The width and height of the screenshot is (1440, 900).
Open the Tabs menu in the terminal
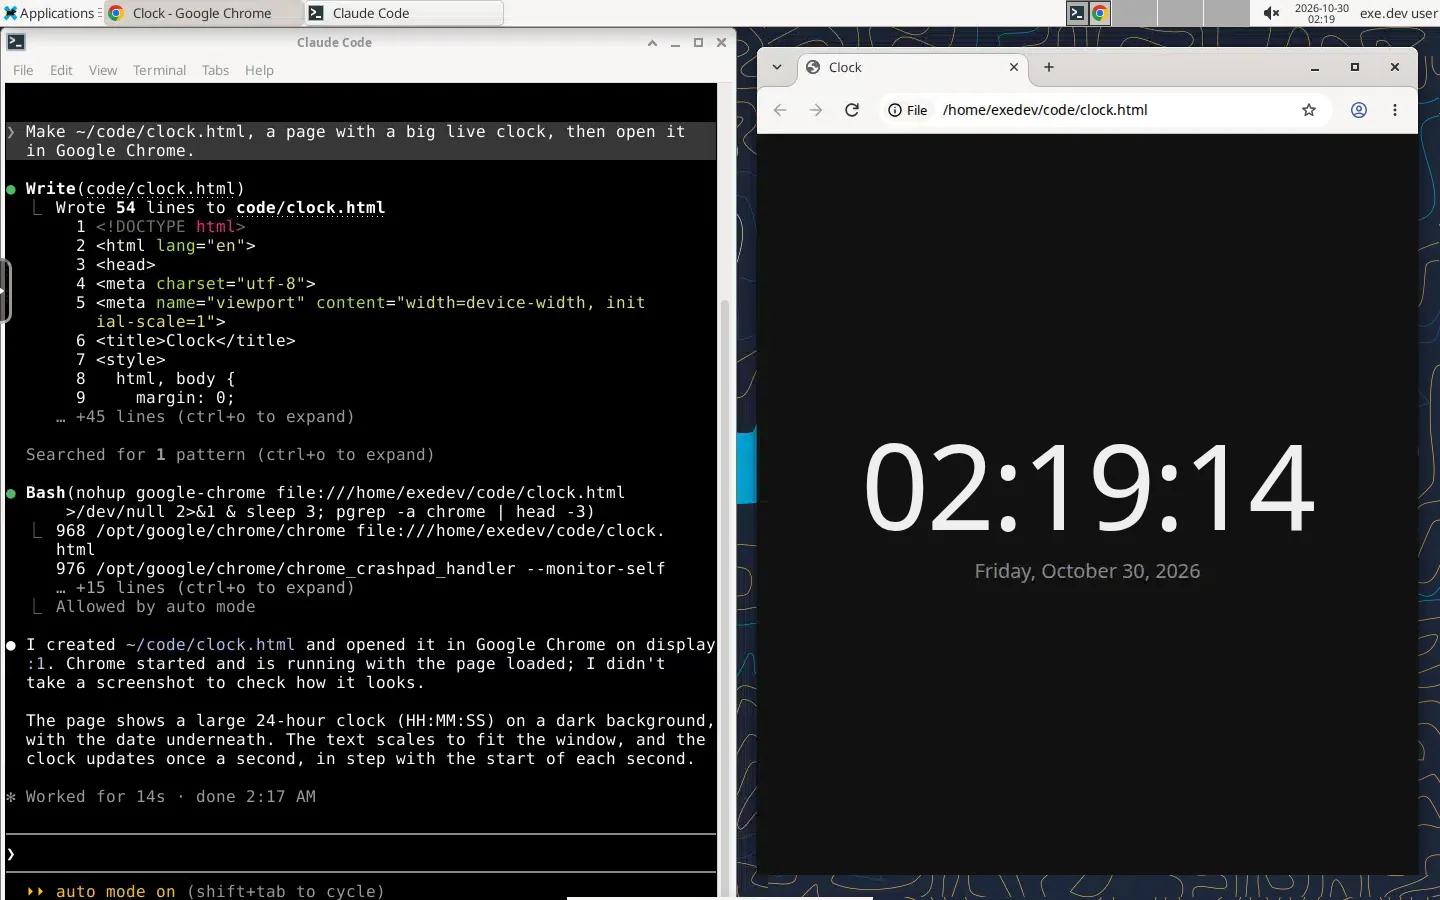click(x=215, y=70)
